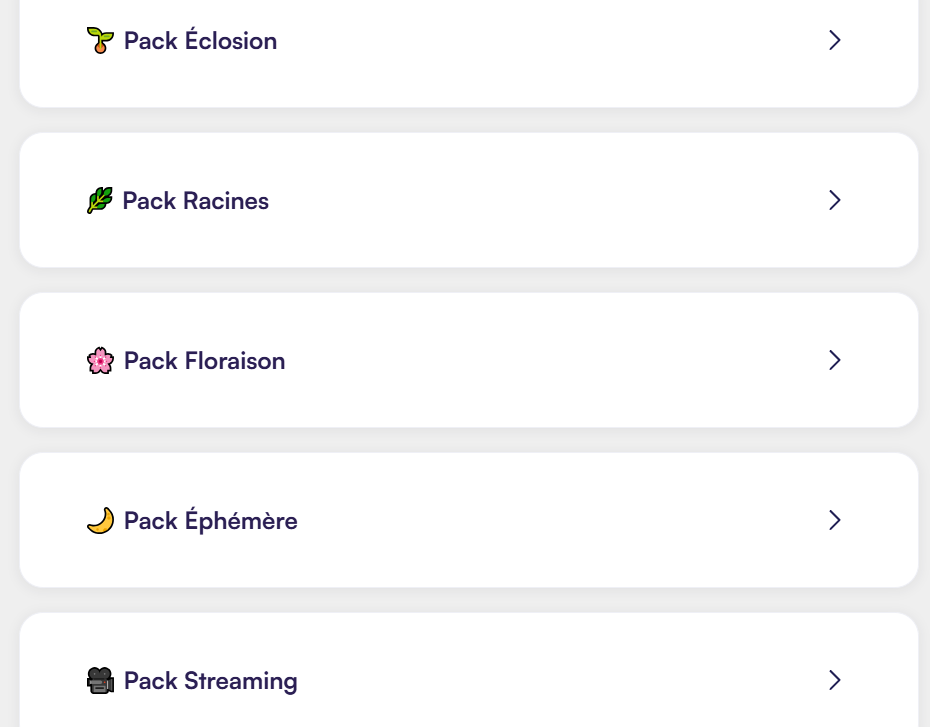
Task: Expand Pack Éclosion using its chevron arrow
Action: [835, 40]
